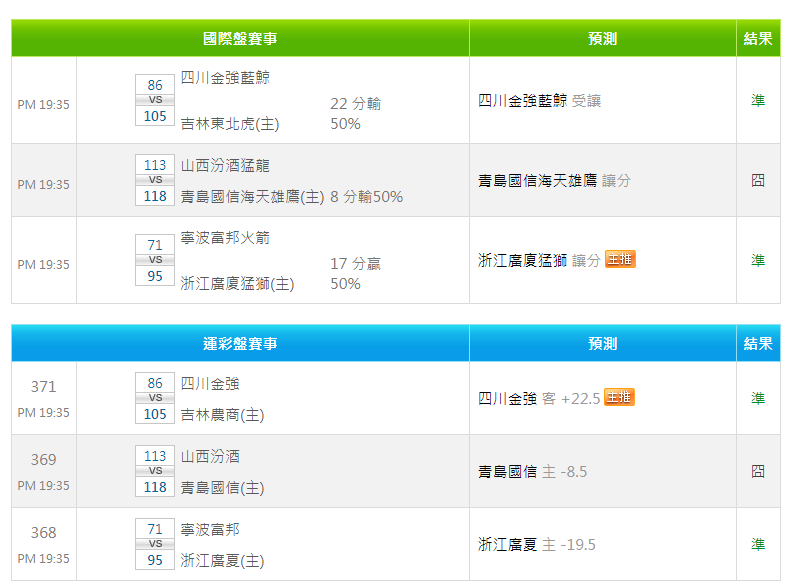The image size is (794, 588).
Task: Click the score 105 next to 吉林東北虎(主)
Action: pos(155,116)
